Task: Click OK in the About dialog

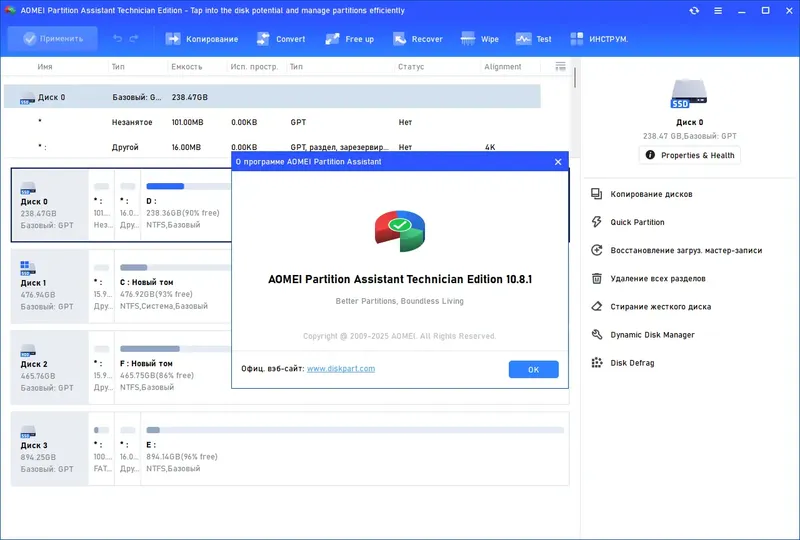Action: pos(533,370)
